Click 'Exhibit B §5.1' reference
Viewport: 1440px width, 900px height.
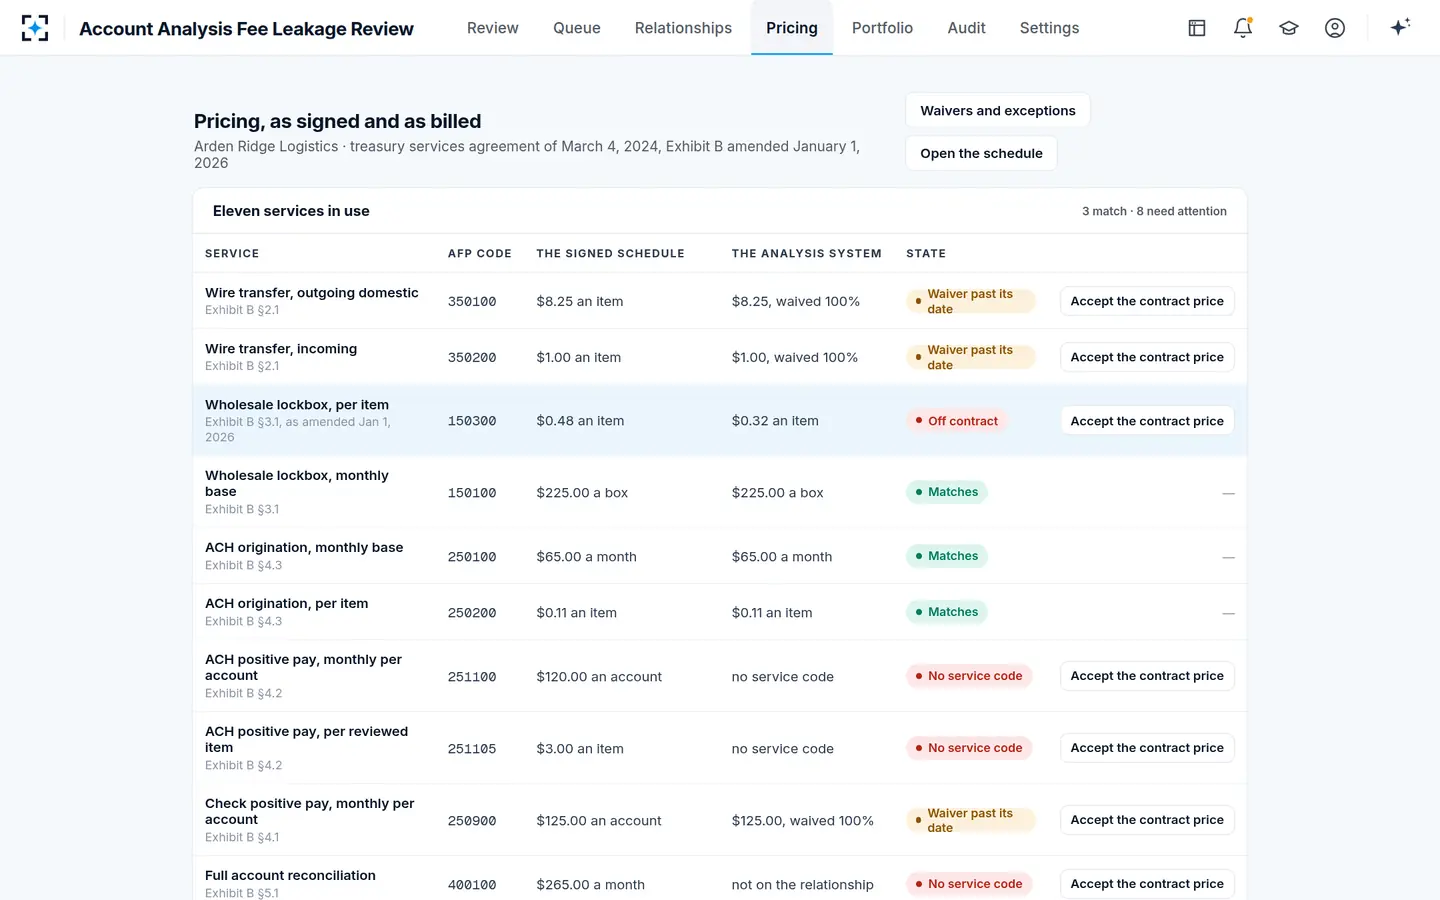(242, 893)
